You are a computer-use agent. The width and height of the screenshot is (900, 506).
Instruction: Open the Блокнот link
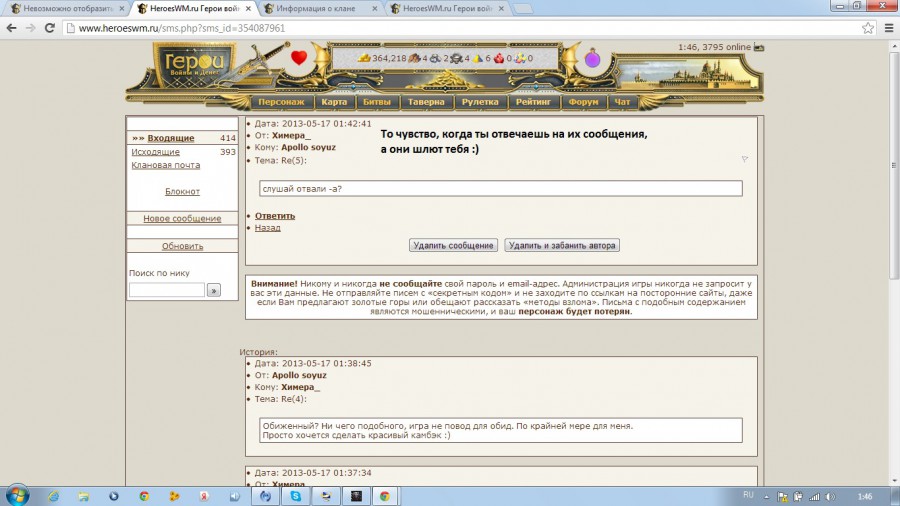tap(182, 191)
